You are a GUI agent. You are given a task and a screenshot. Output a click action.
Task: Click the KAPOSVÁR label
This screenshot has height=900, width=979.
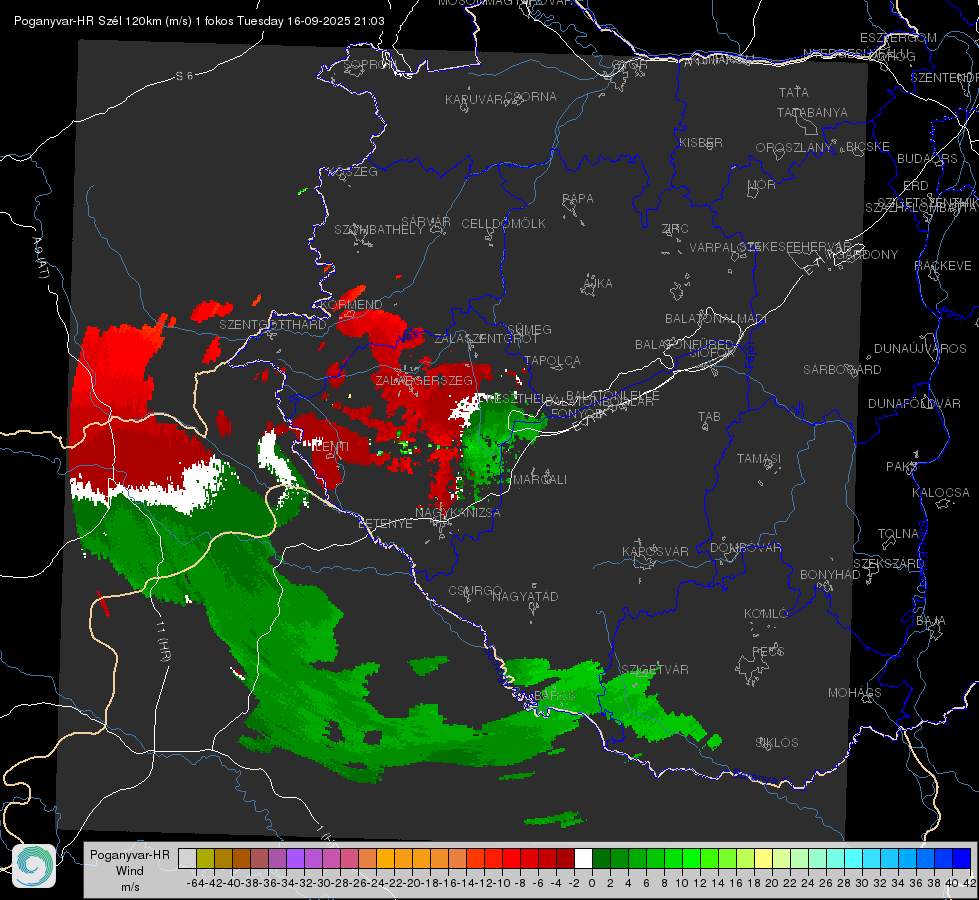pyautogui.click(x=655, y=551)
